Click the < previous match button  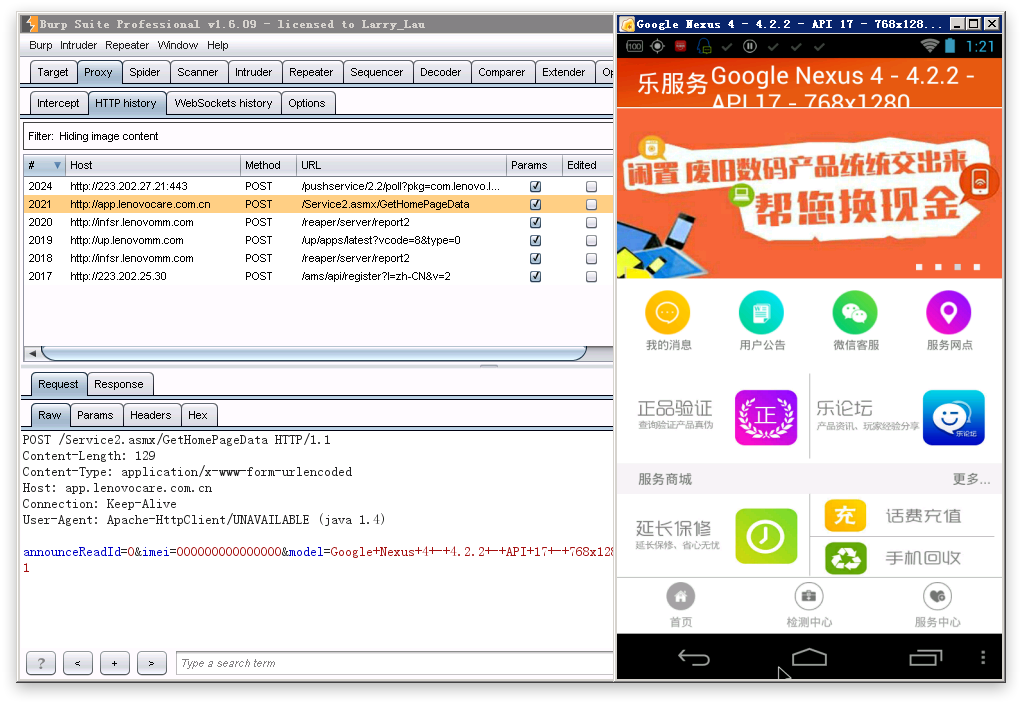(78, 663)
